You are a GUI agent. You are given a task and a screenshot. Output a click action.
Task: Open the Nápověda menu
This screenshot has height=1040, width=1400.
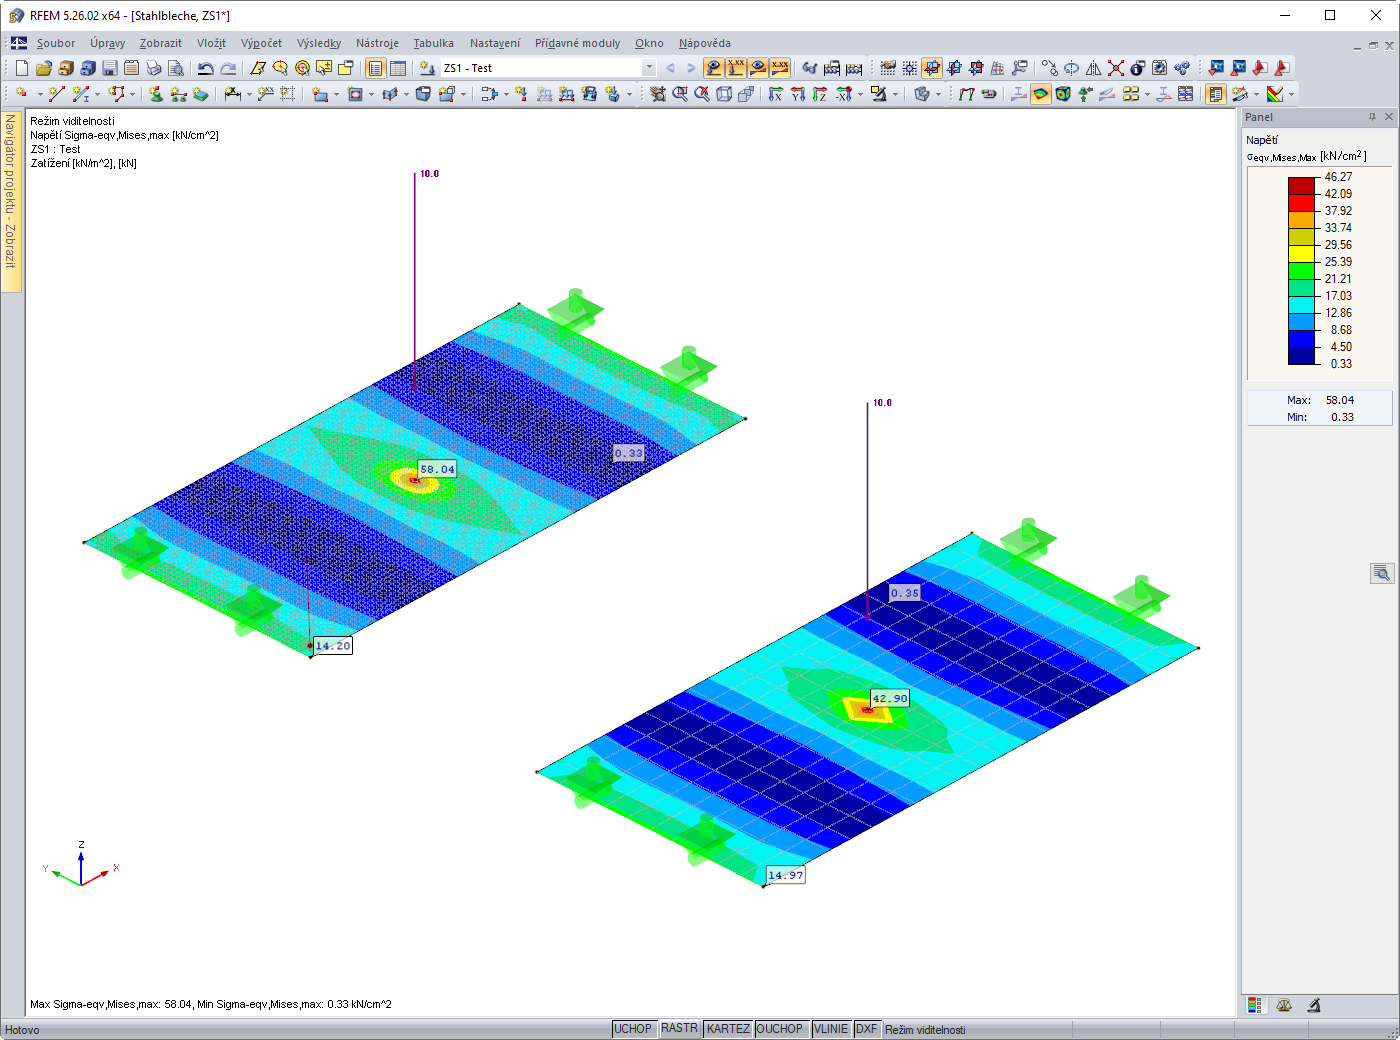(x=705, y=43)
